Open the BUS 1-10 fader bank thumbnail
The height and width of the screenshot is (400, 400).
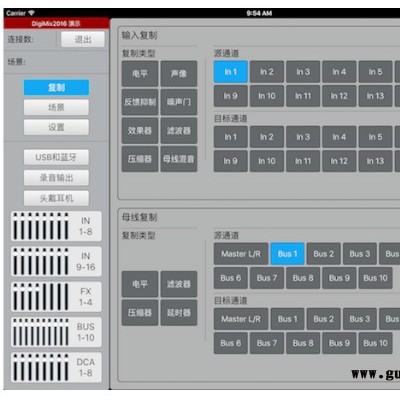(56, 332)
